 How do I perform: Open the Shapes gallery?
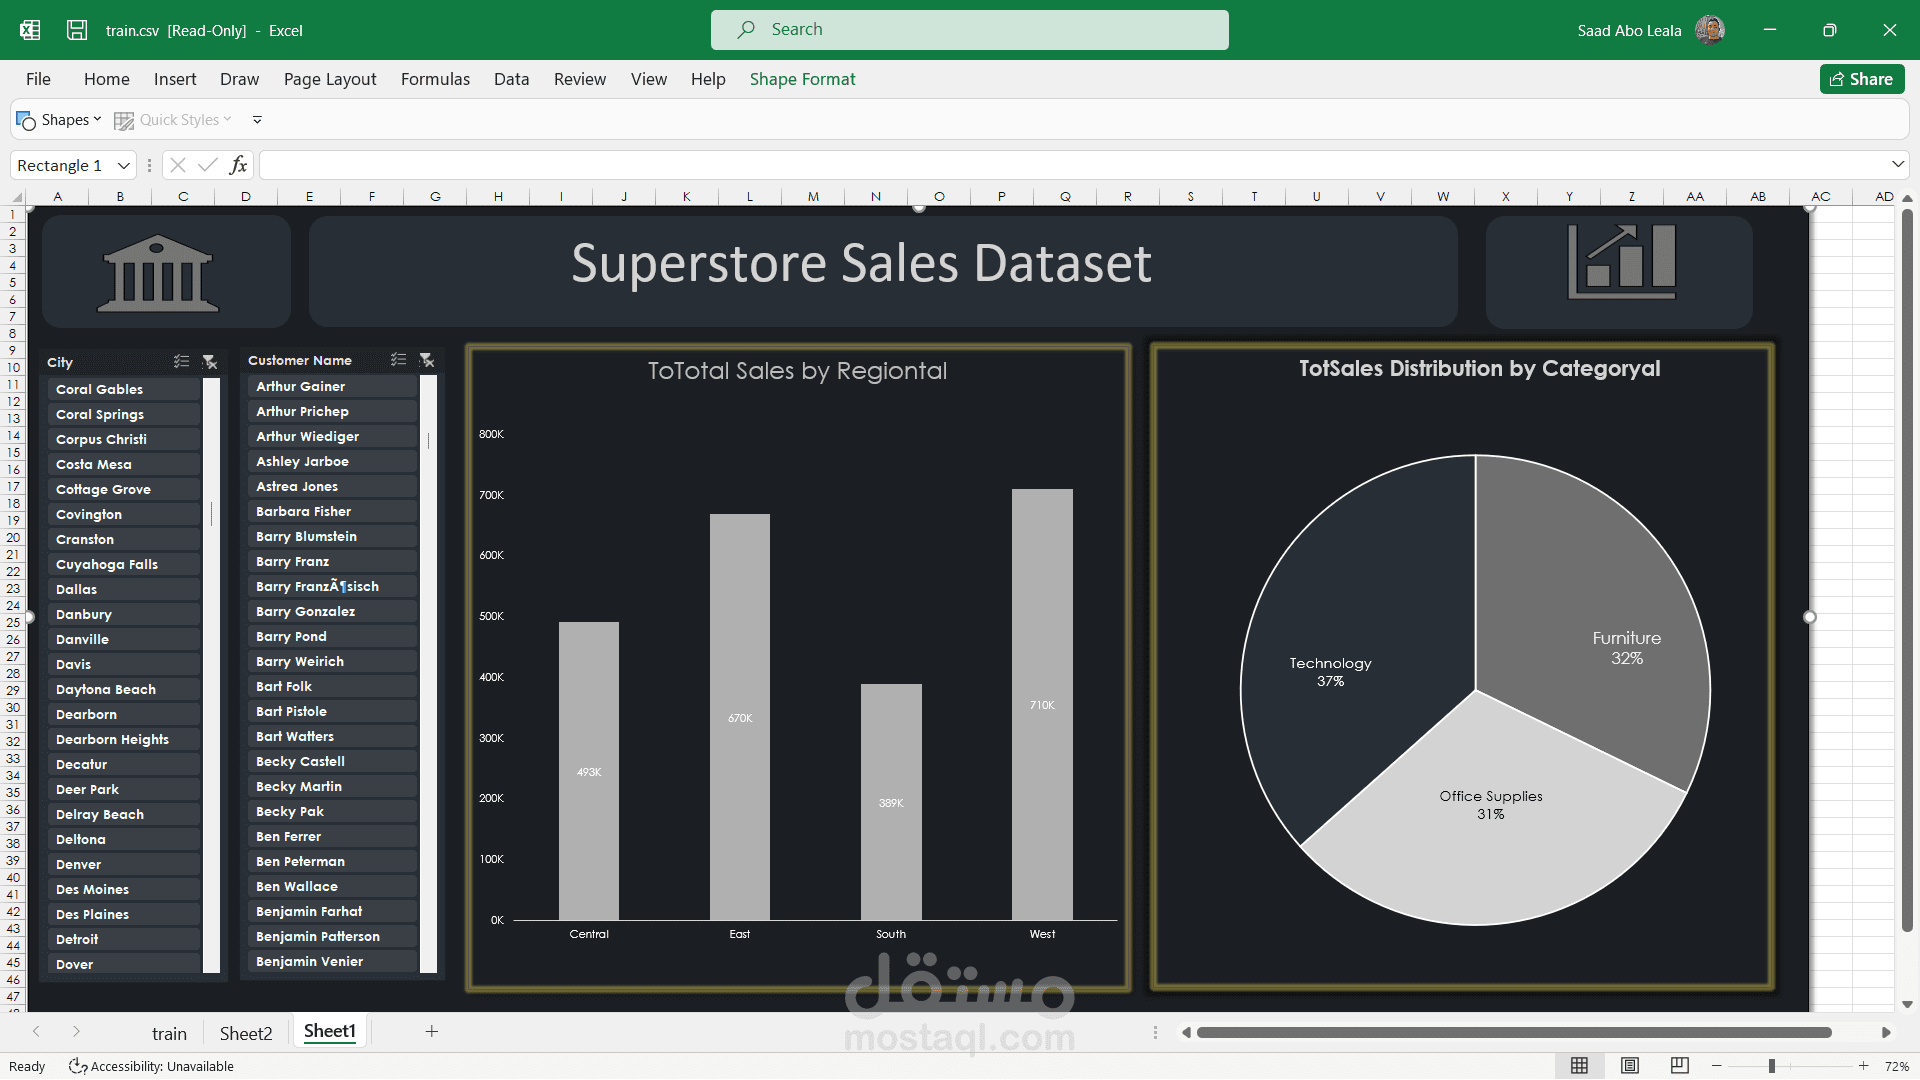tap(60, 119)
